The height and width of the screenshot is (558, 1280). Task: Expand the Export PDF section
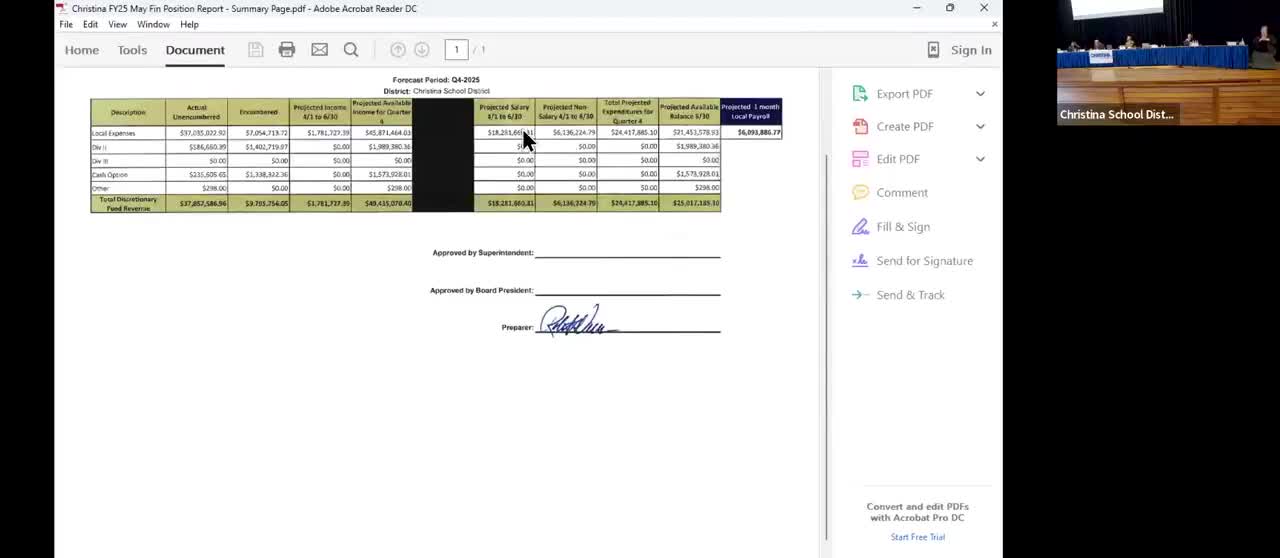click(980, 94)
